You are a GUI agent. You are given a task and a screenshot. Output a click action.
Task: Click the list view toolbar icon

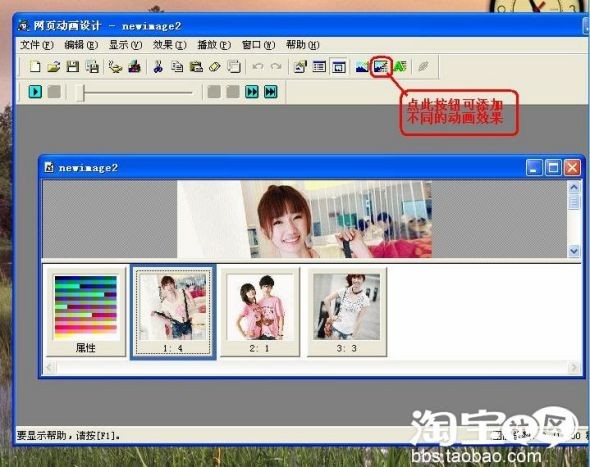click(319, 67)
